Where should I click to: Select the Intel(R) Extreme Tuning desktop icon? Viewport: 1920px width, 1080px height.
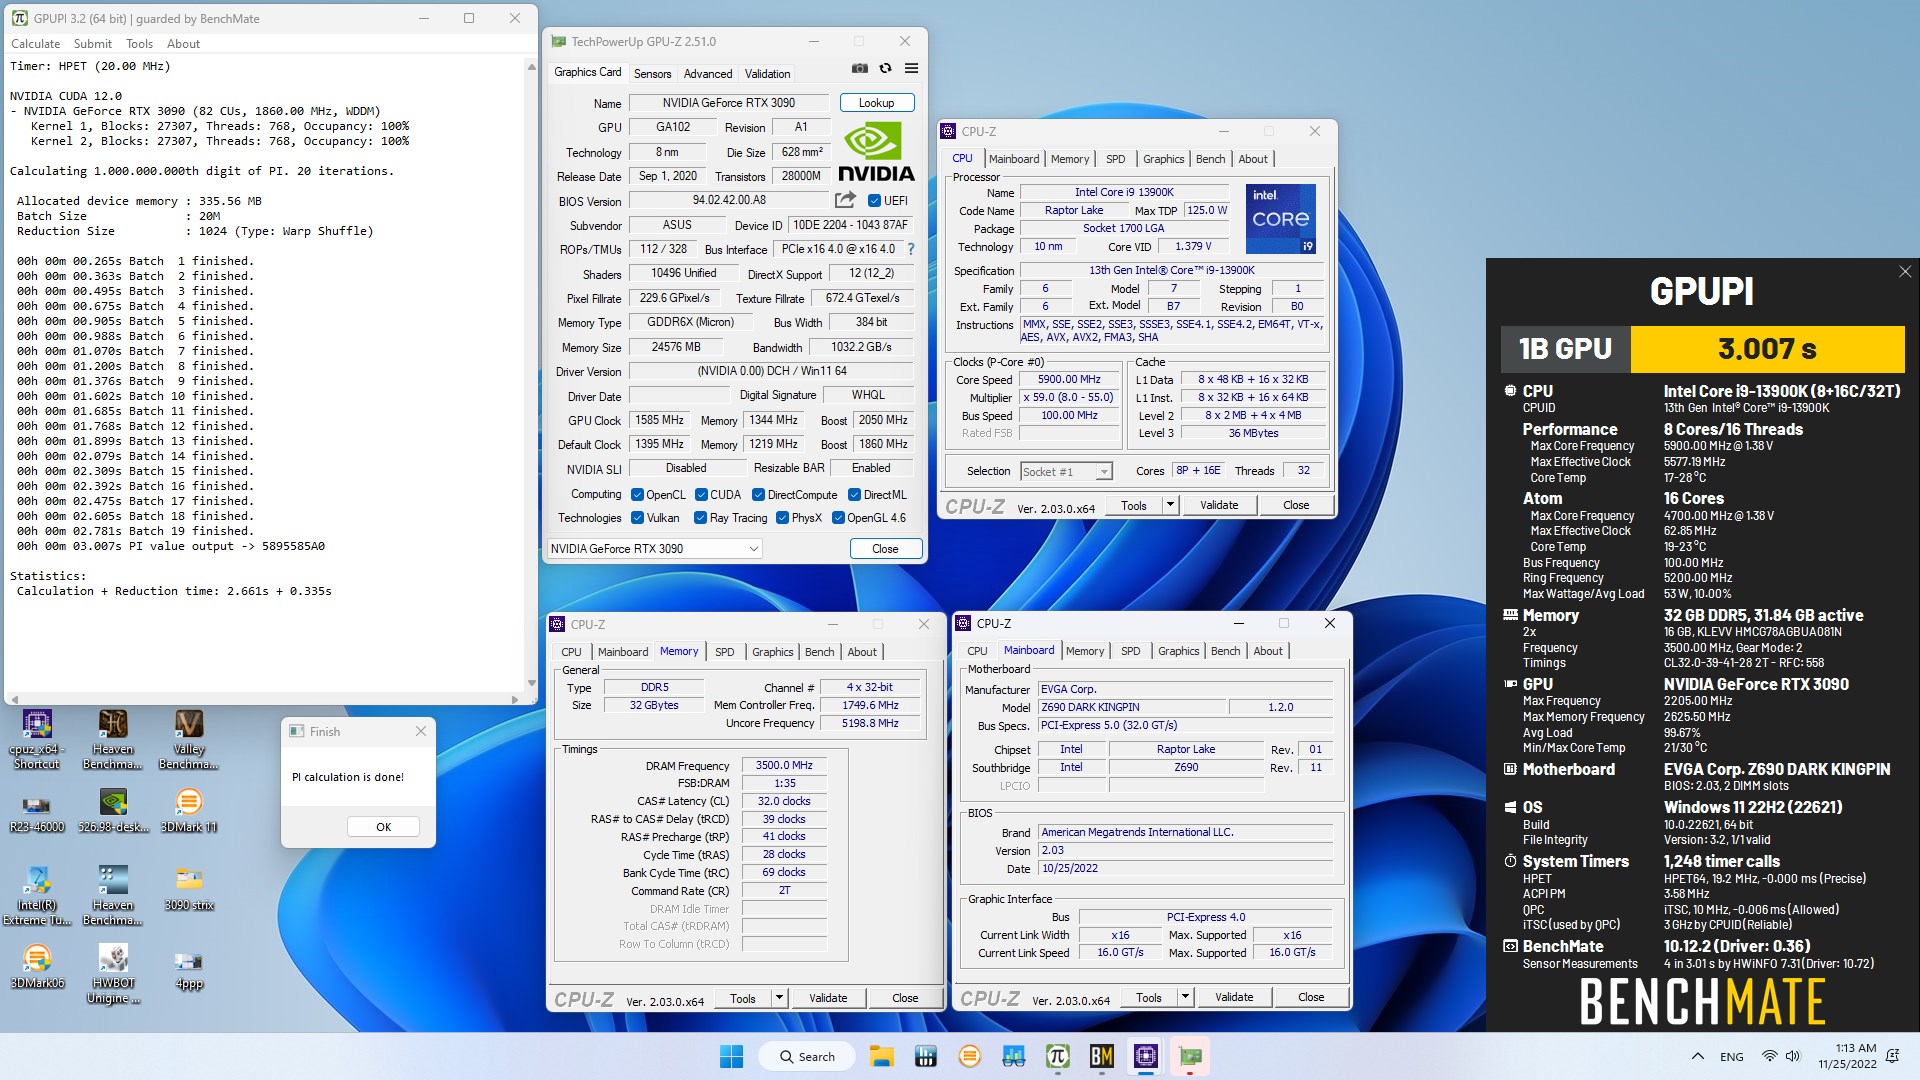click(37, 895)
